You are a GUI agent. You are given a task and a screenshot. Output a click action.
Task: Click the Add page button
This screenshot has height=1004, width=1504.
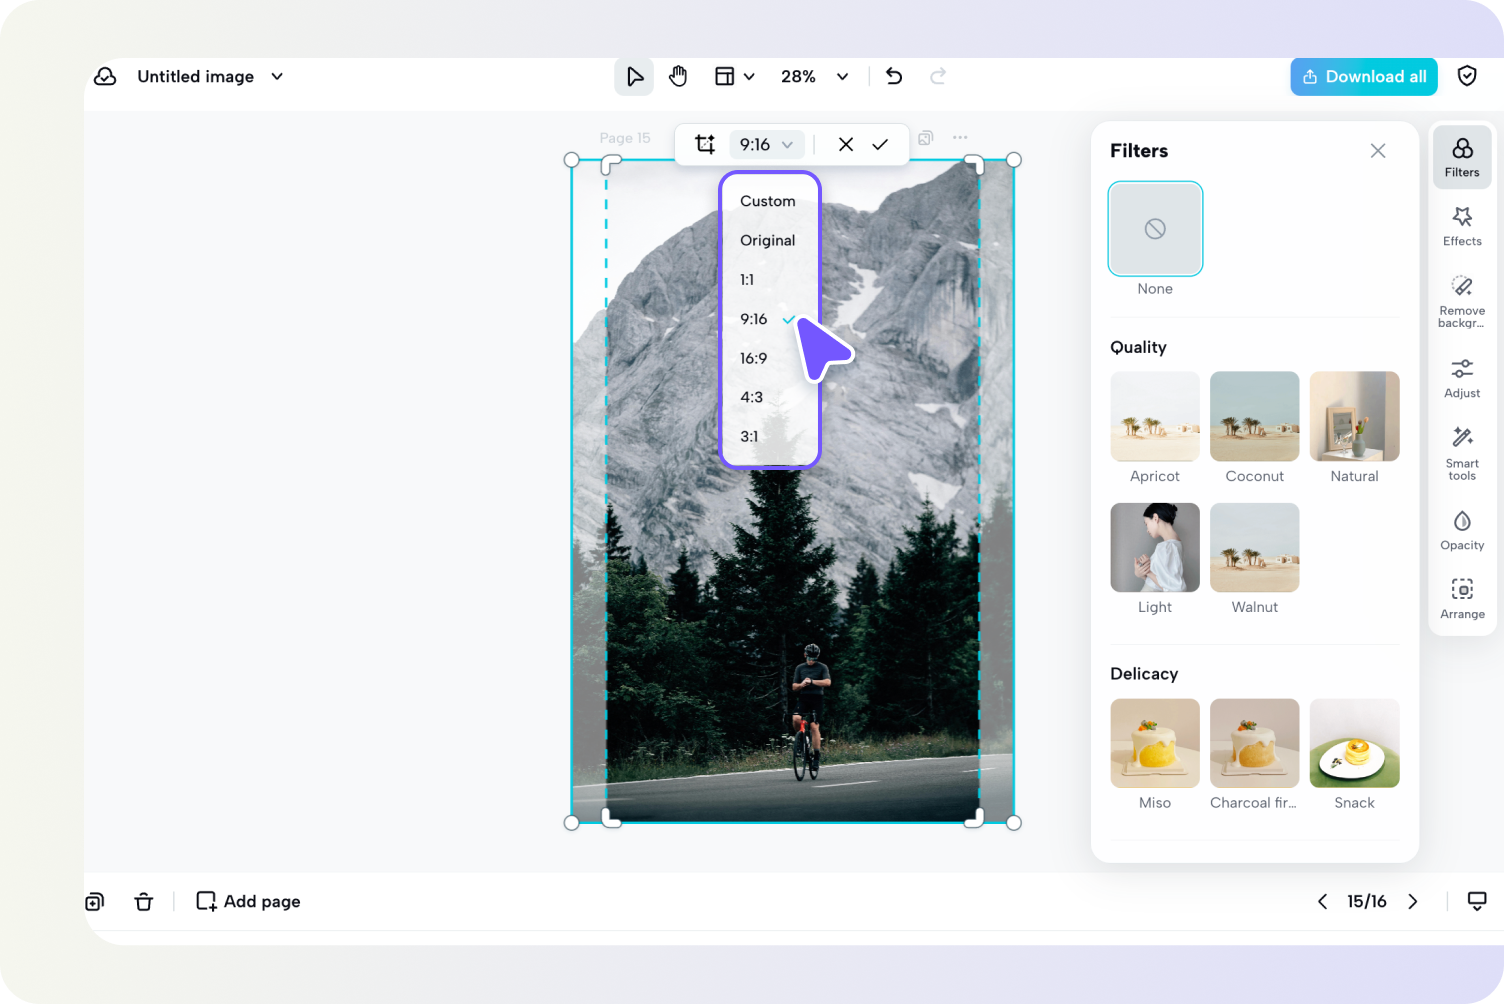(248, 902)
